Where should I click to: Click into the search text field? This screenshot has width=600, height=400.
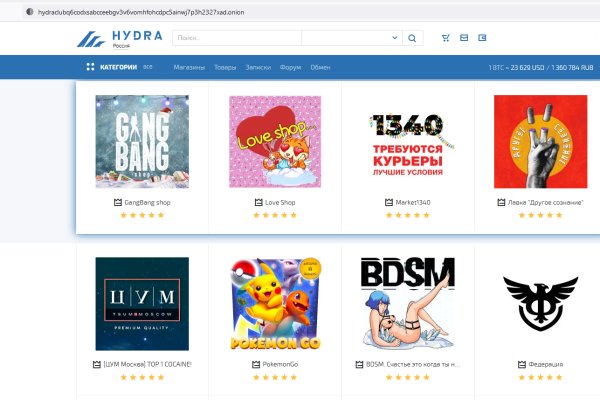click(235, 39)
